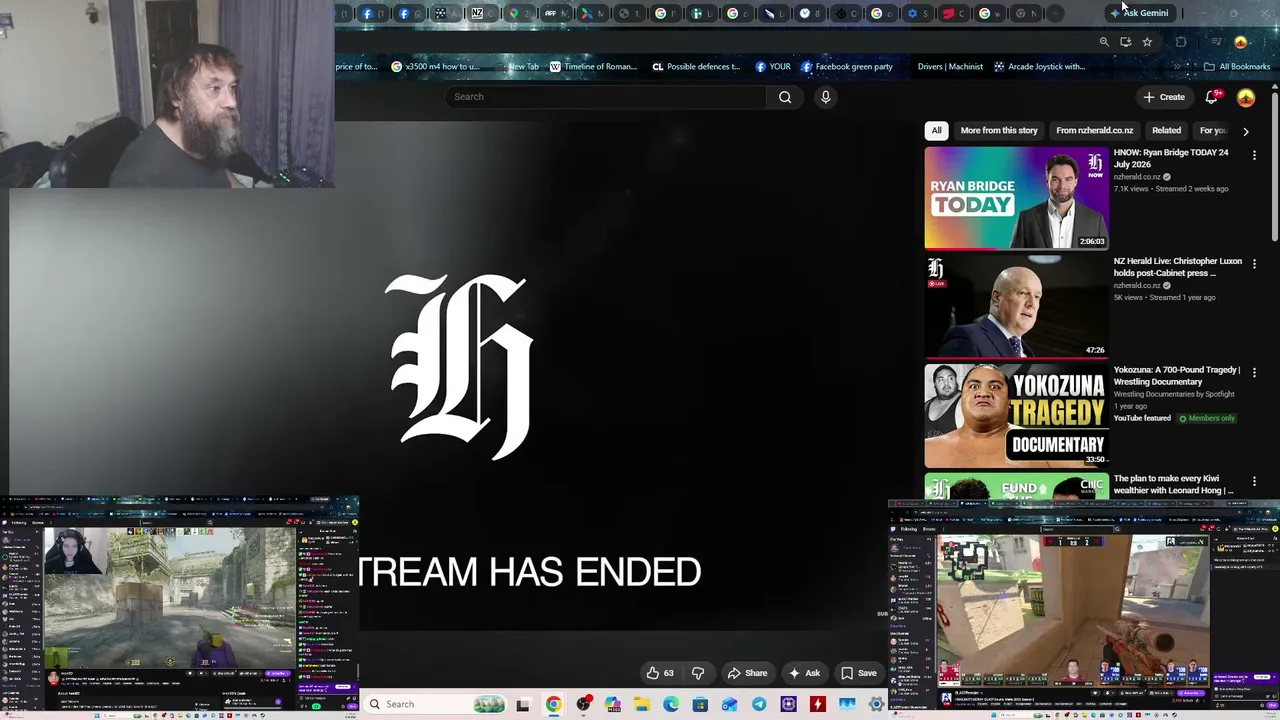Open Telegram from the taskbar
This screenshot has width=1280, height=720.
pos(759,704)
